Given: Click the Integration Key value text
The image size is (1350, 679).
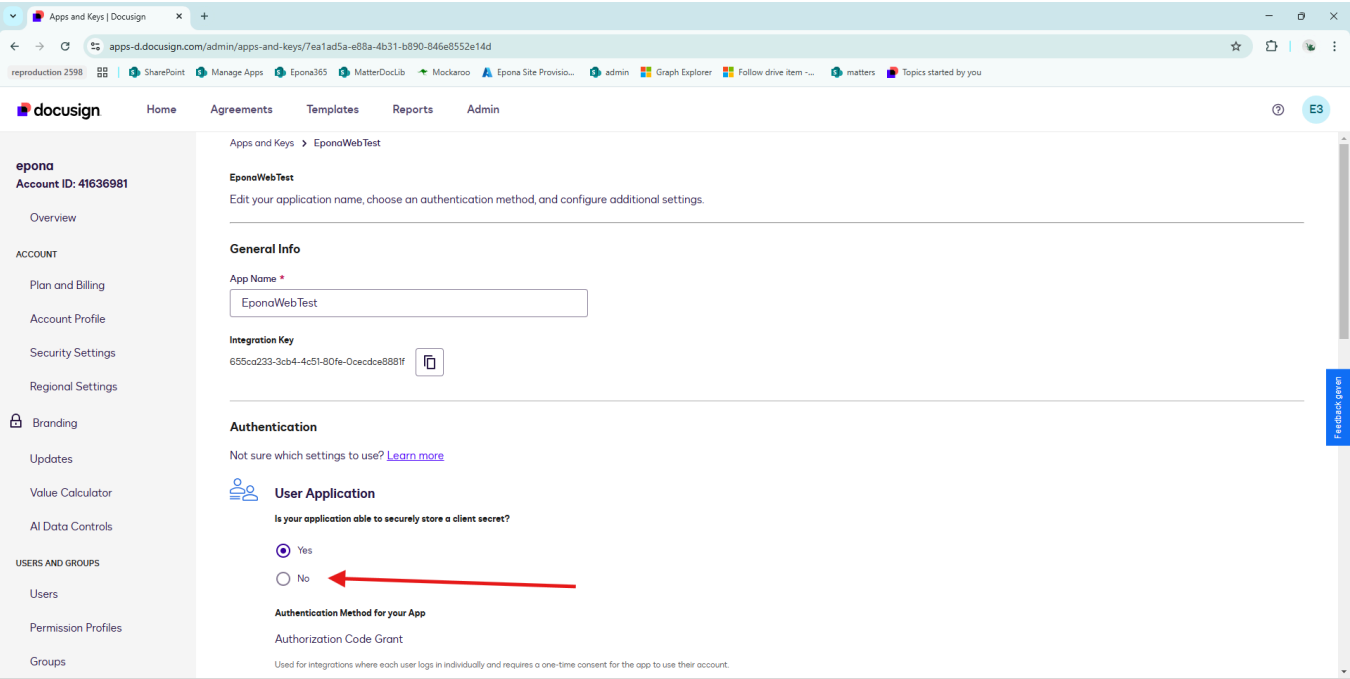Looking at the screenshot, I should coord(317,362).
